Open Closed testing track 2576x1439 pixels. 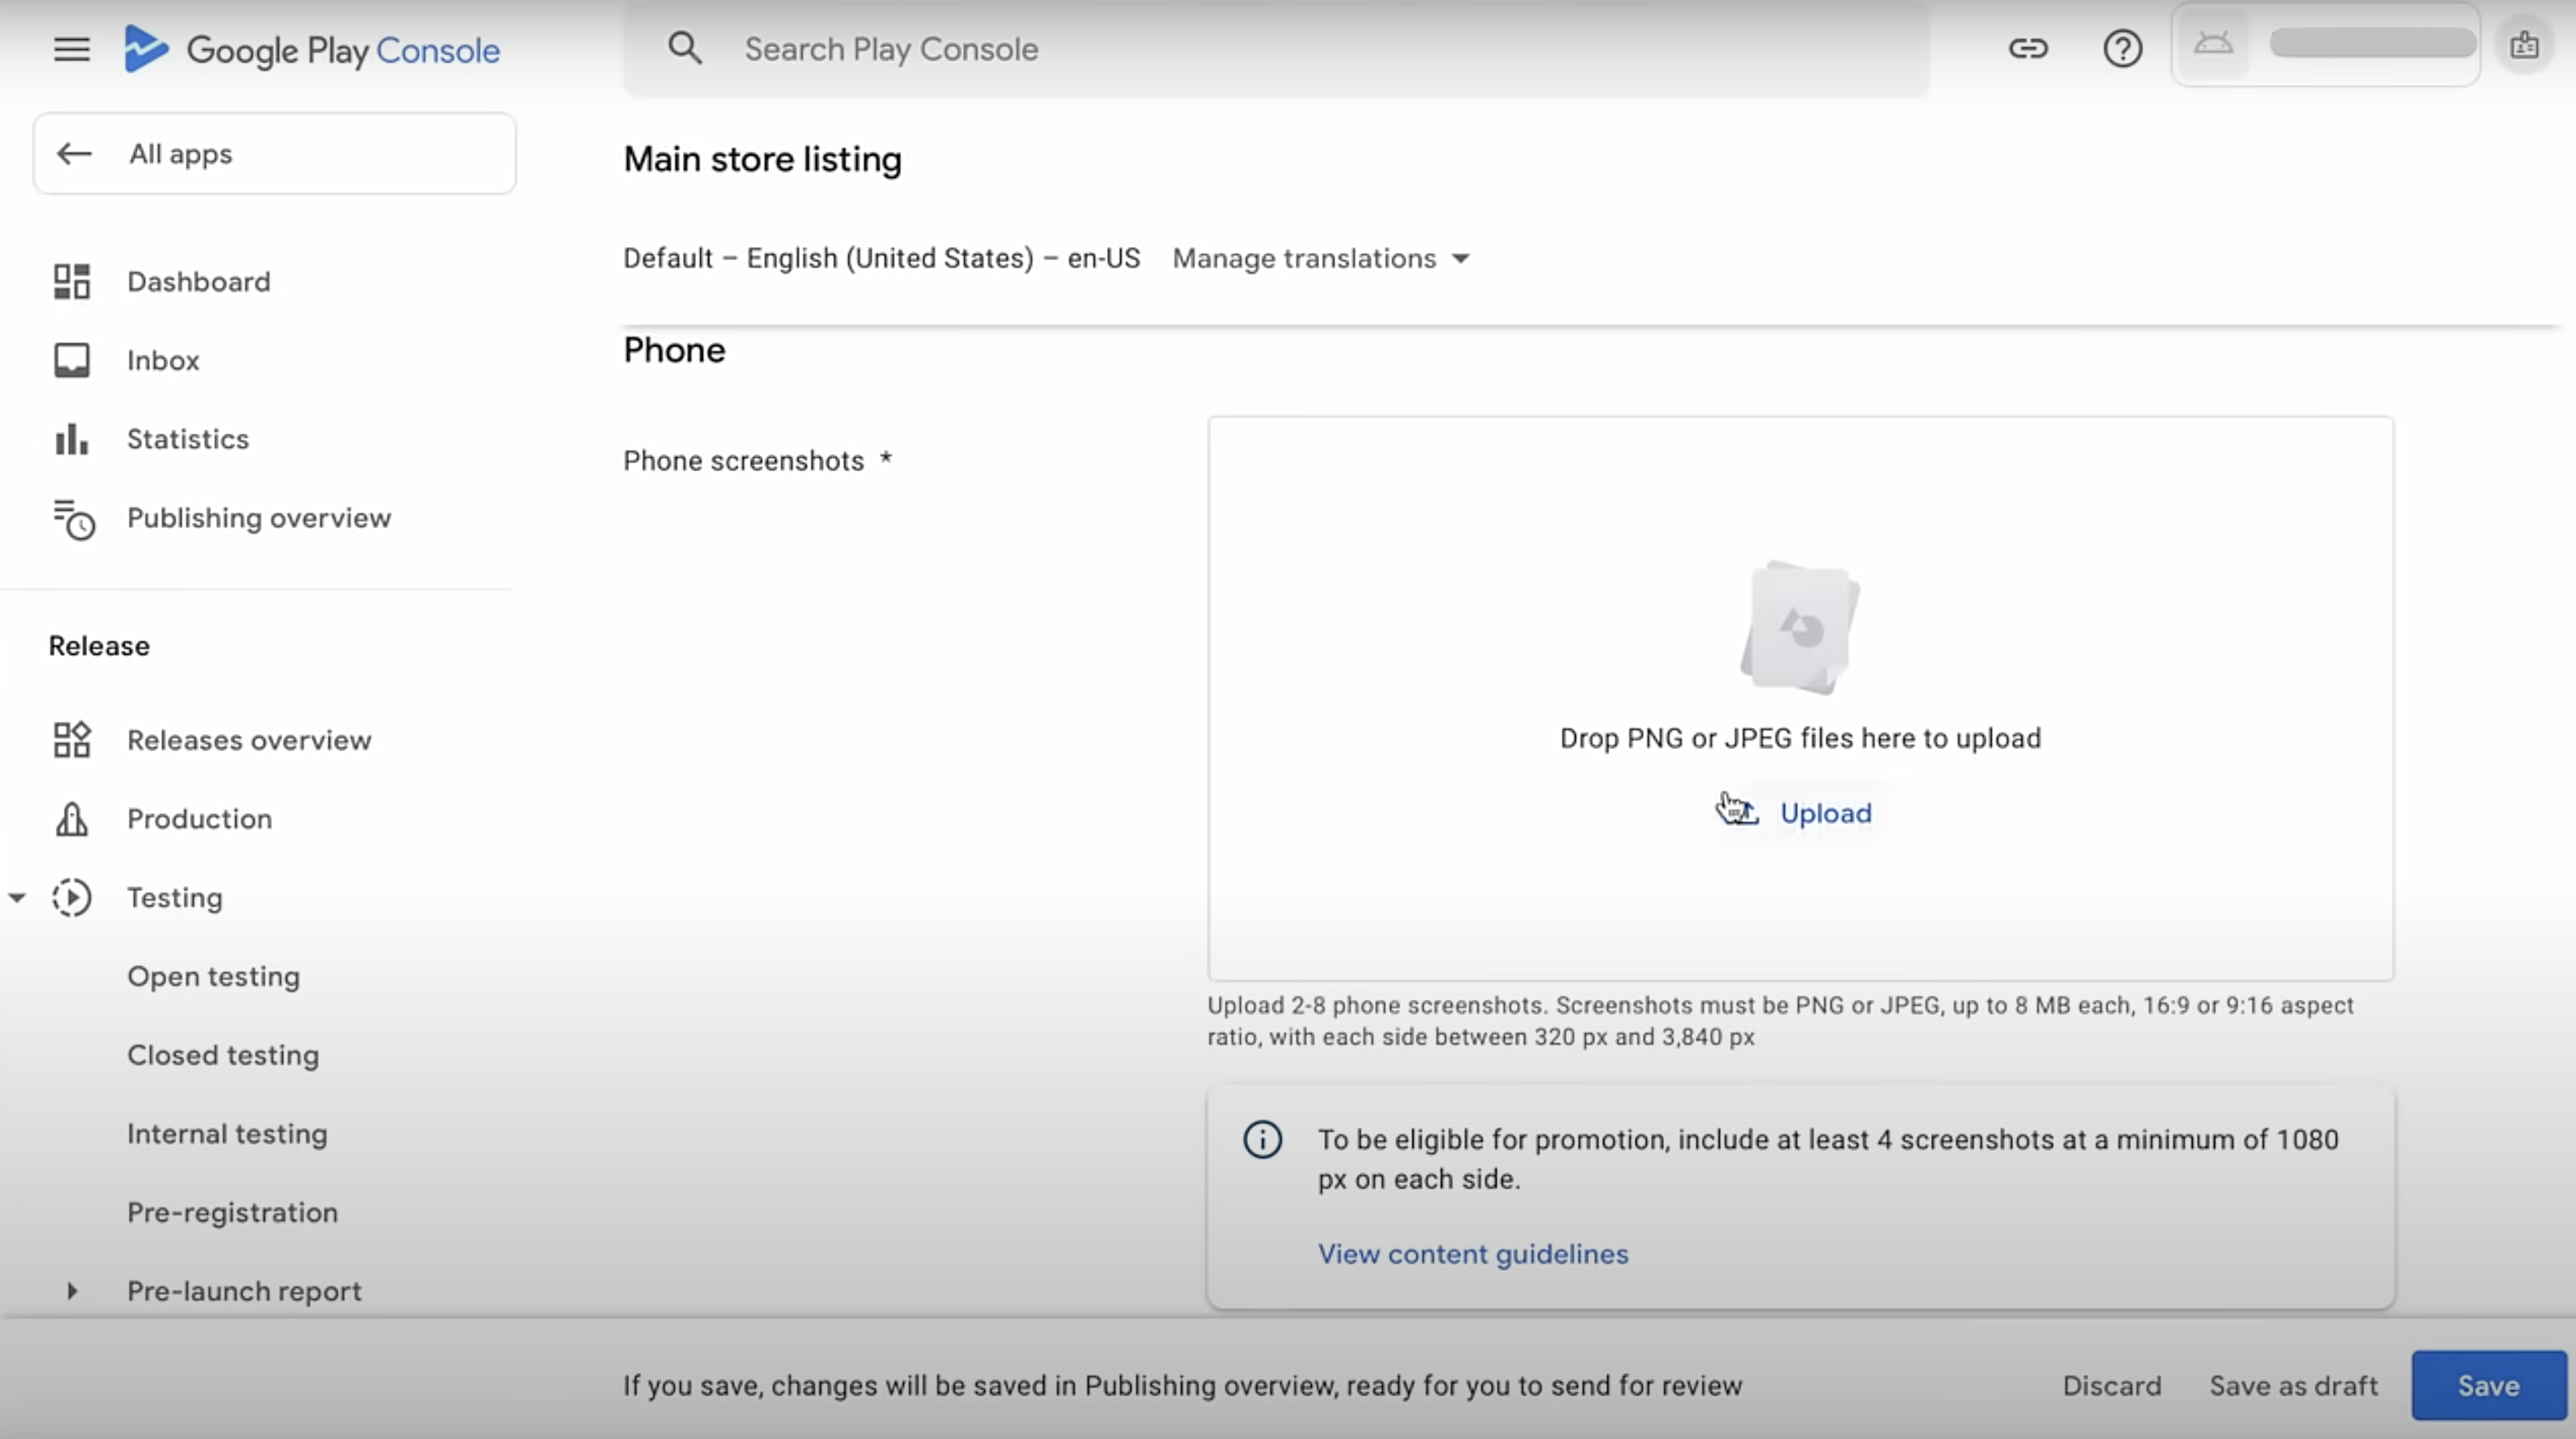click(223, 1055)
